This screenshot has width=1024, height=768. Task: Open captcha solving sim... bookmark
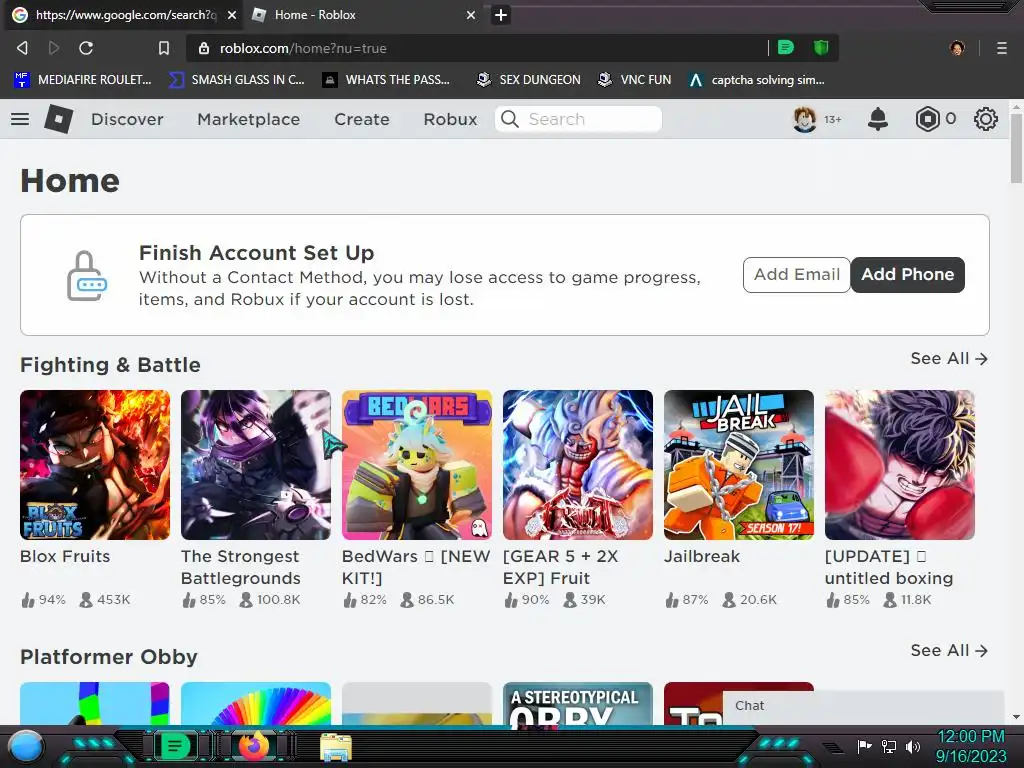point(757,80)
